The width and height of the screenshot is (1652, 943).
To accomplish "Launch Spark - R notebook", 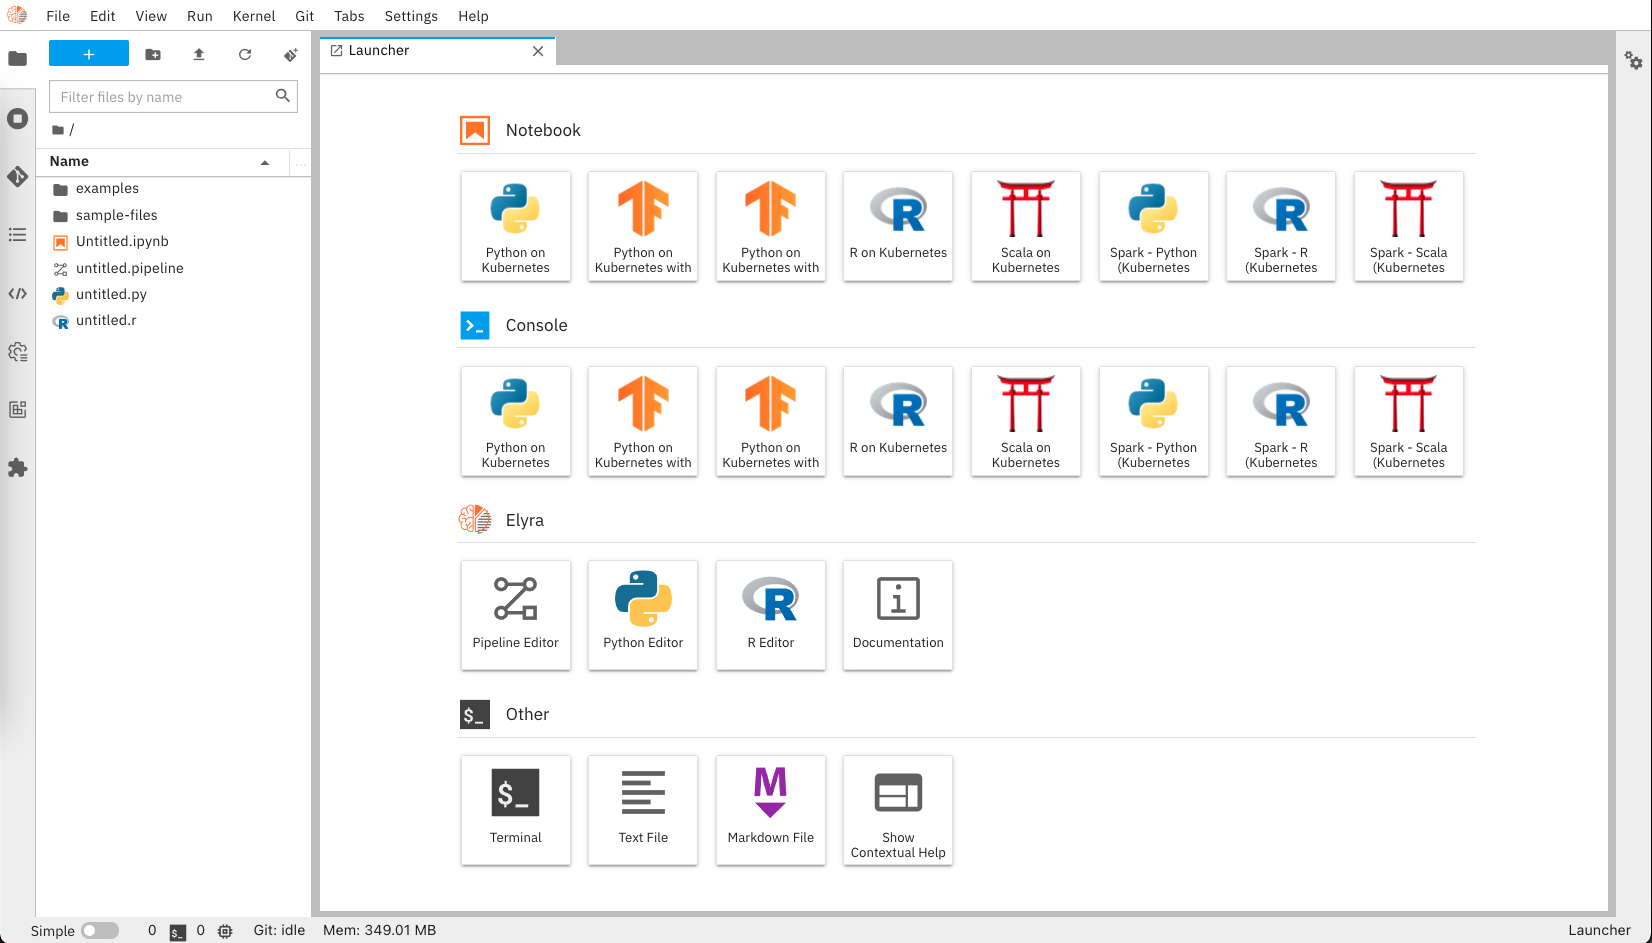I will [x=1281, y=226].
